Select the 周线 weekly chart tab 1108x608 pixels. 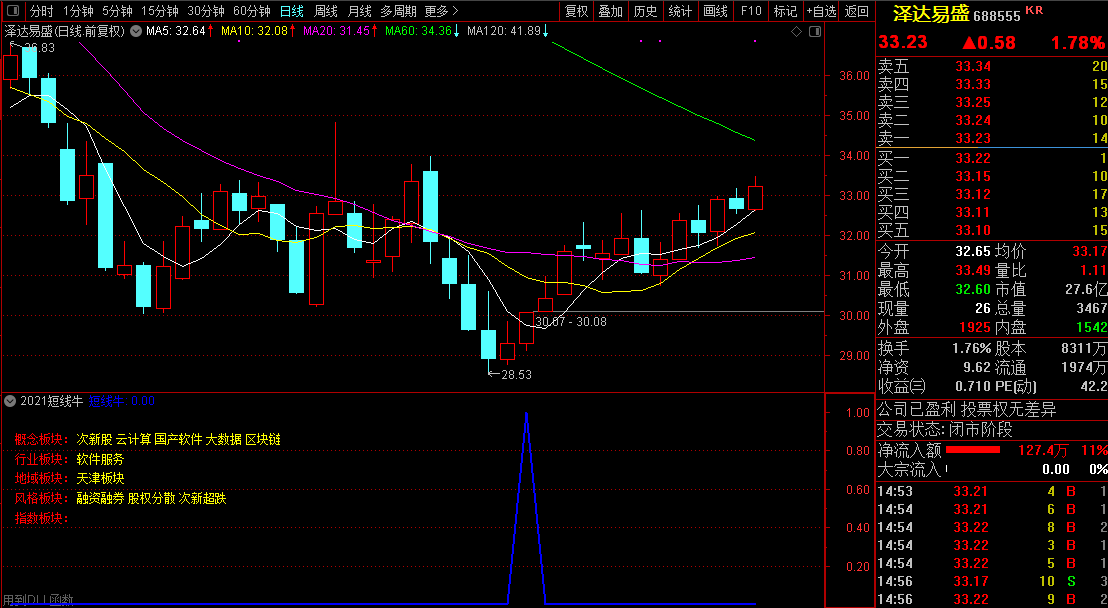(x=326, y=11)
